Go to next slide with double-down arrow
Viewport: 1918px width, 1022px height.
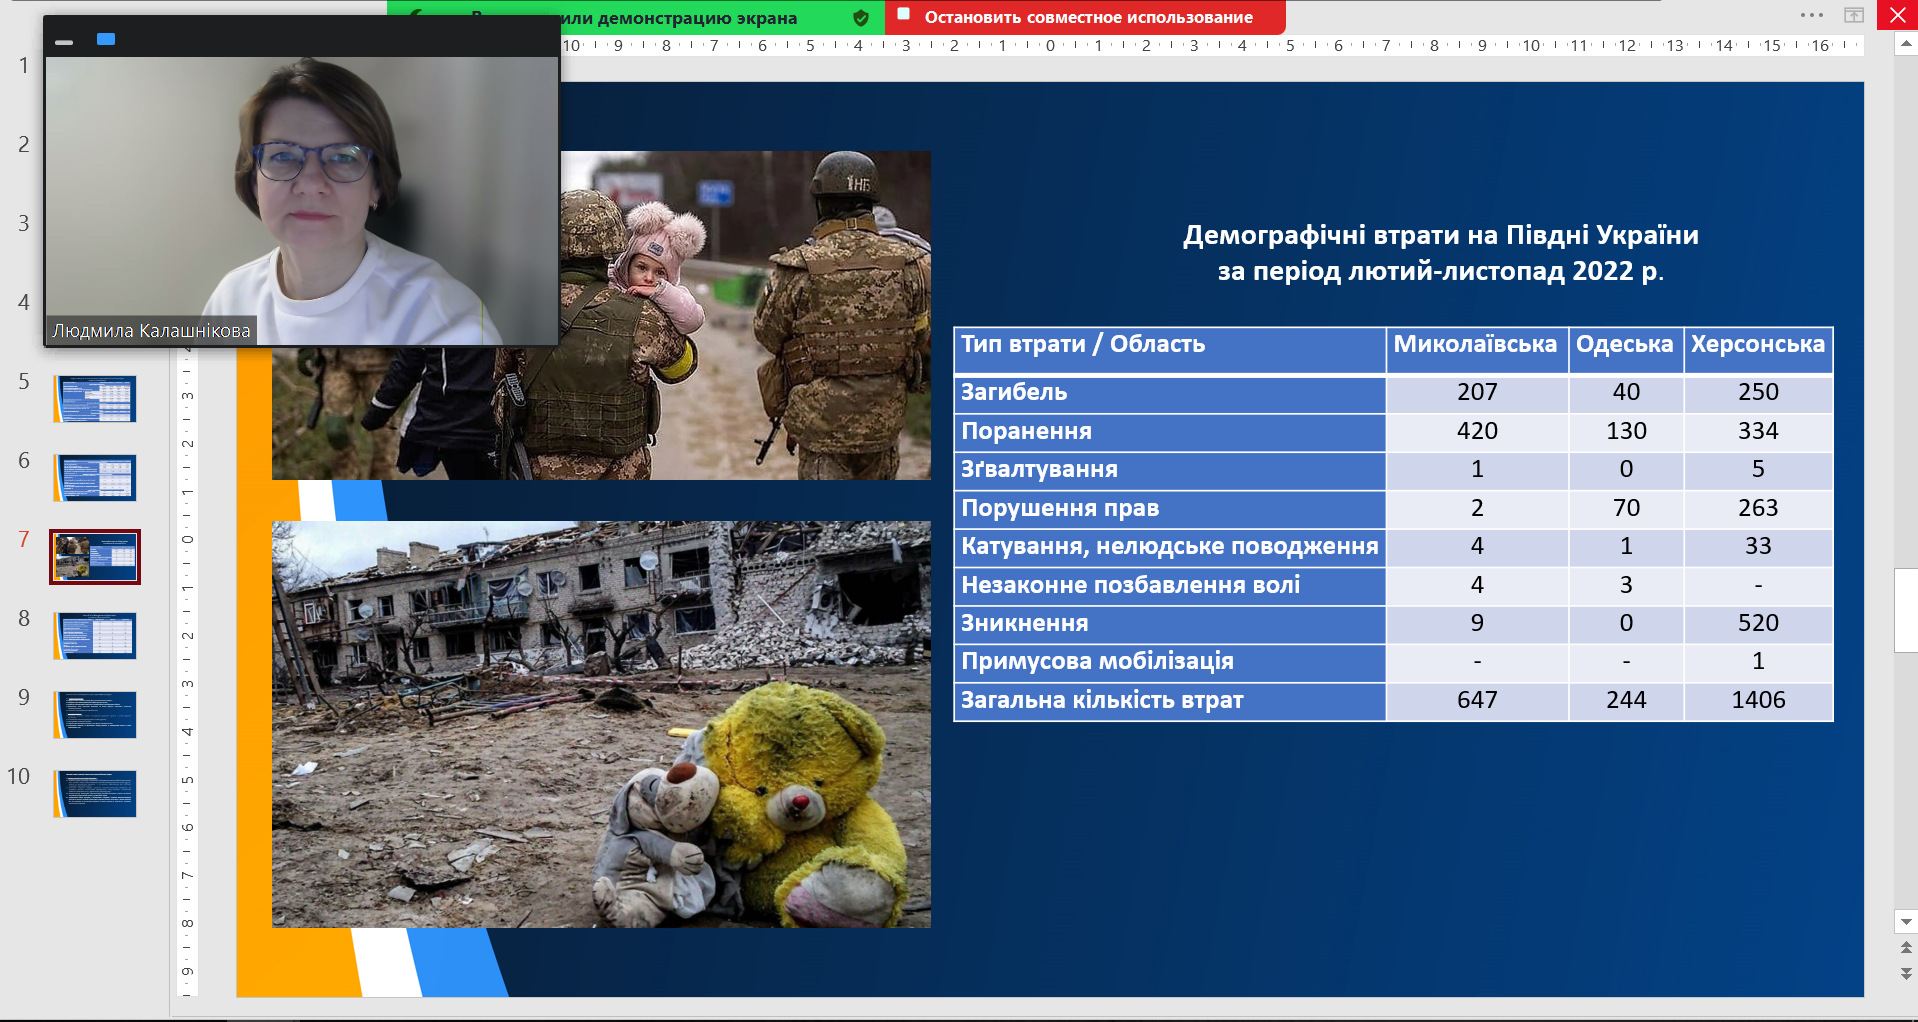[x=1906, y=973]
